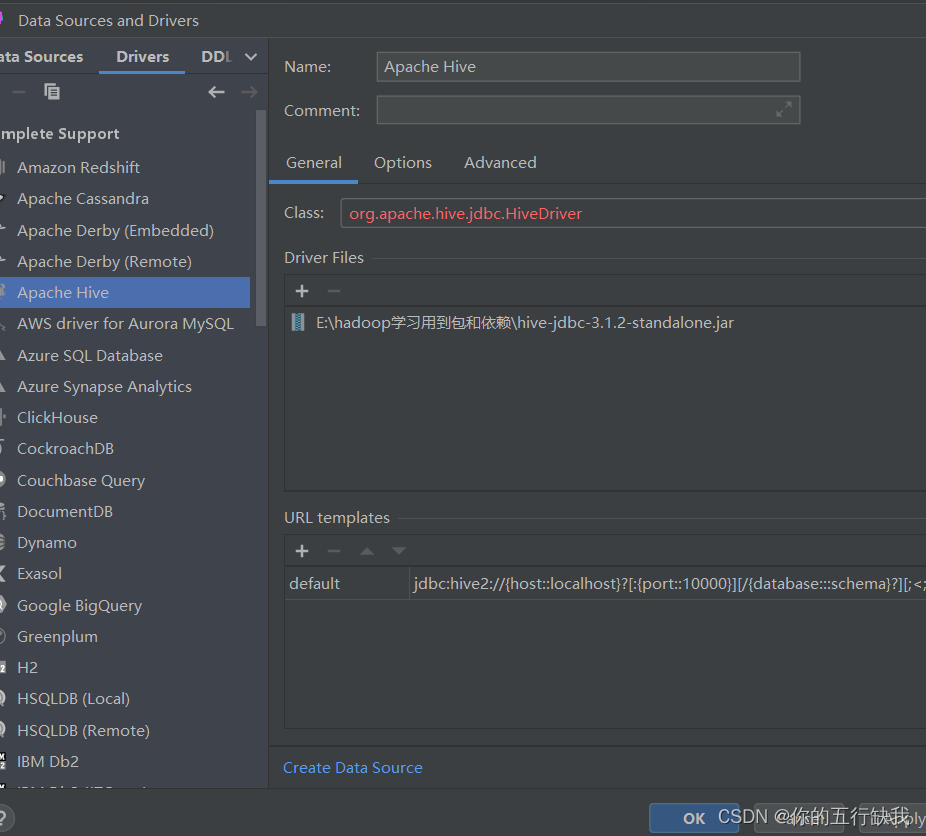Click the duplicate driver icon

(52, 92)
